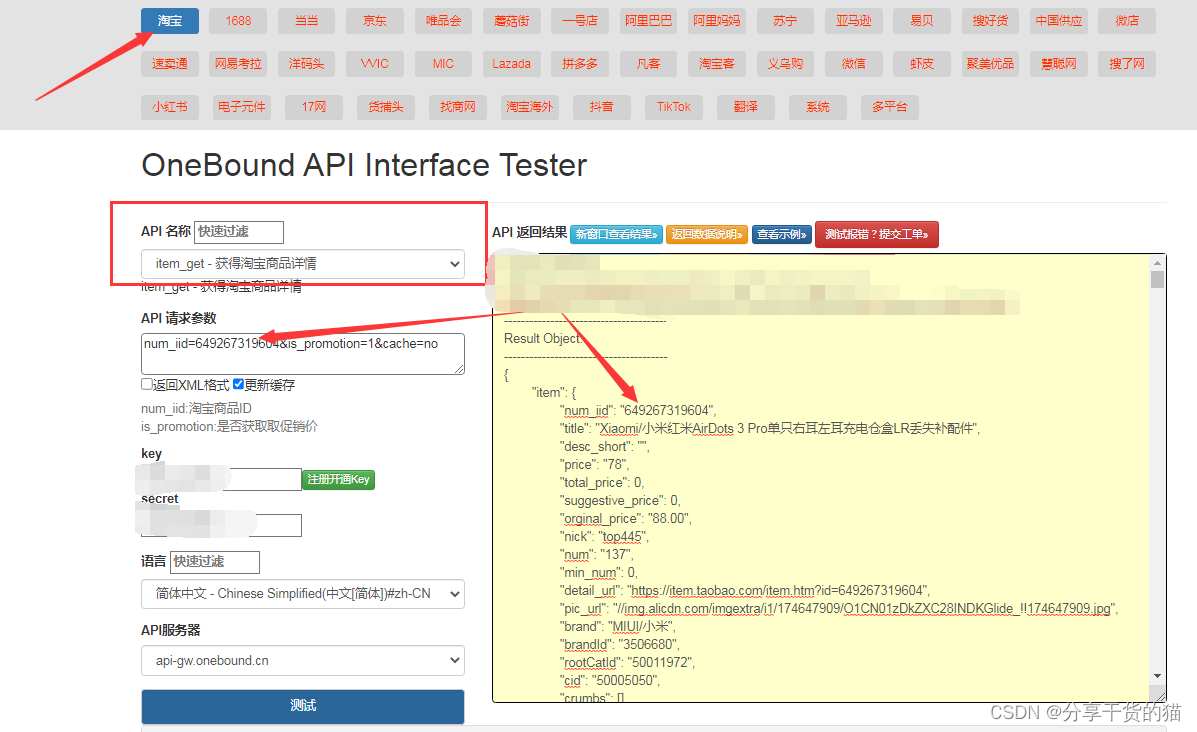The height and width of the screenshot is (732, 1197).
Task: Click the result panel scrollbar up arrow
Action: tap(1157, 263)
